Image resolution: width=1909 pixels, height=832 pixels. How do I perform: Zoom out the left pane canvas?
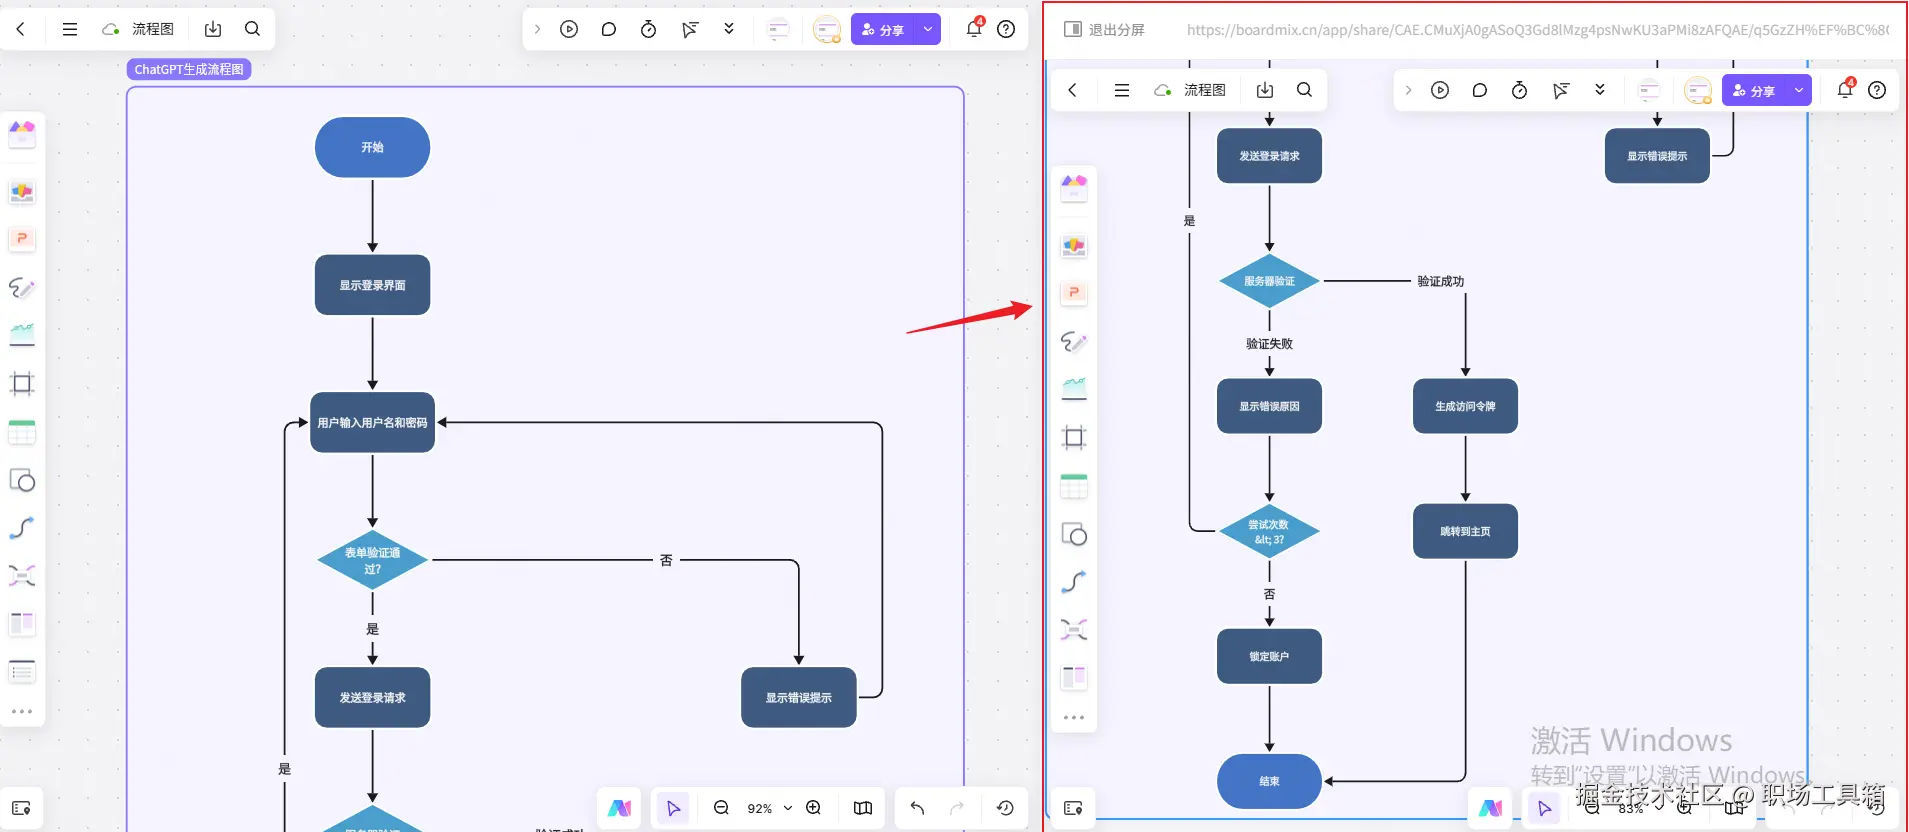(x=721, y=808)
